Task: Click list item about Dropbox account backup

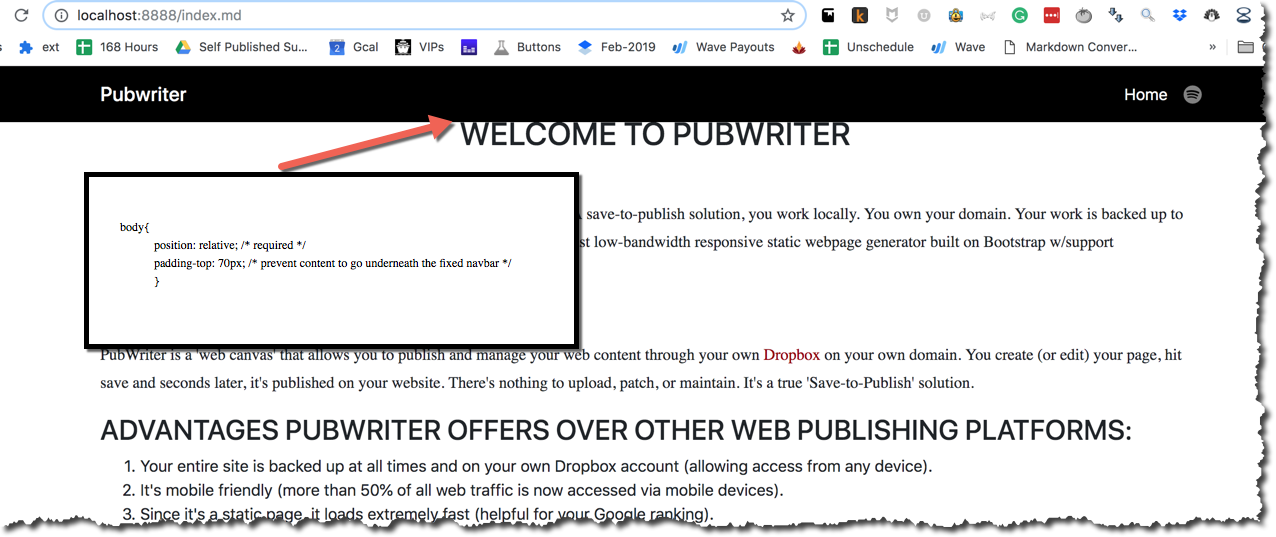Action: (x=536, y=466)
